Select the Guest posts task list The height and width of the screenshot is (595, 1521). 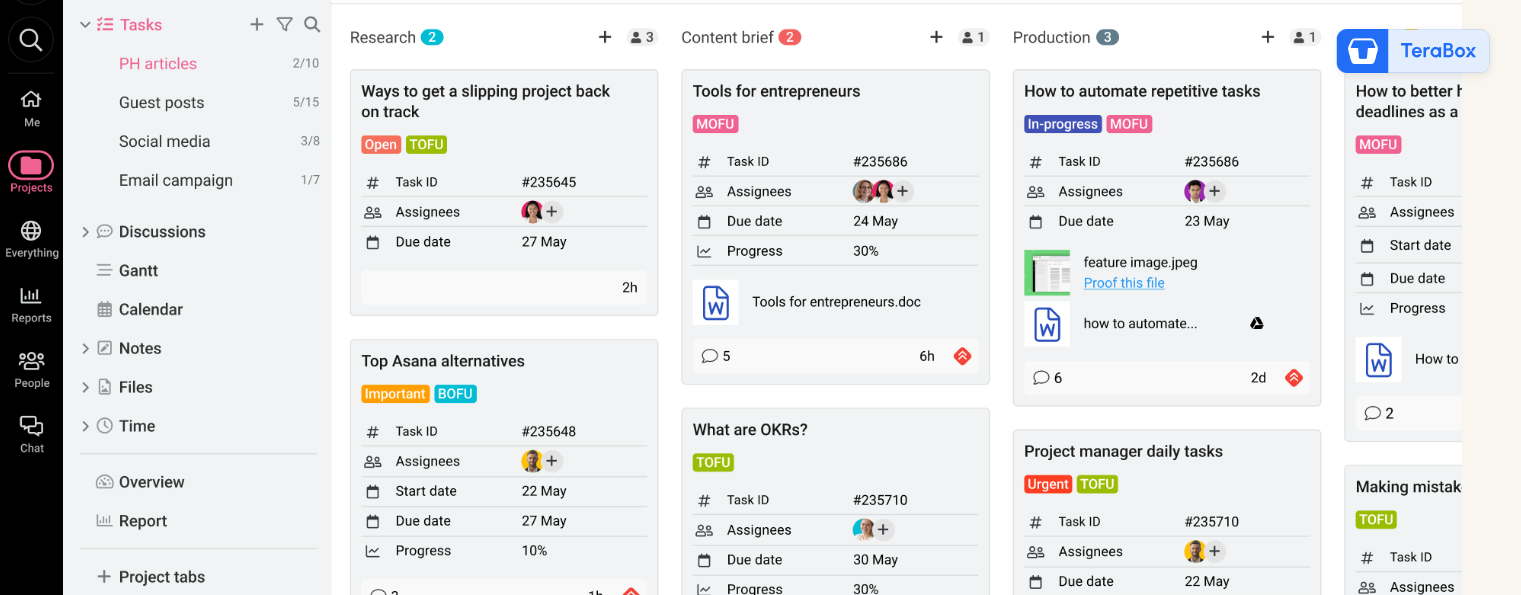(161, 103)
